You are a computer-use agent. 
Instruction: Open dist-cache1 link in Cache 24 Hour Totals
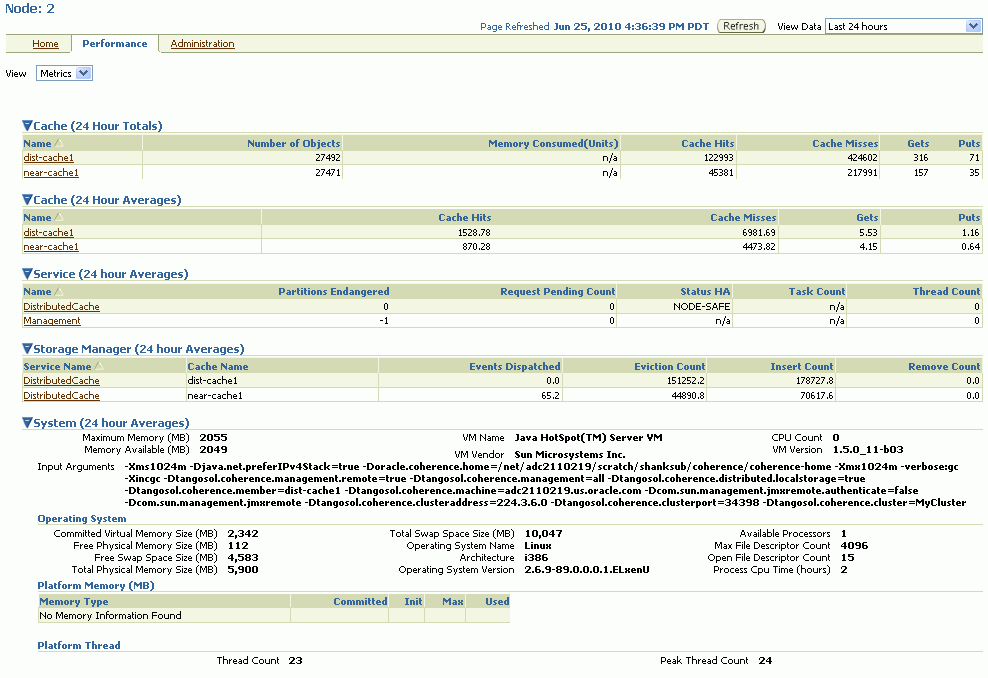click(x=49, y=158)
